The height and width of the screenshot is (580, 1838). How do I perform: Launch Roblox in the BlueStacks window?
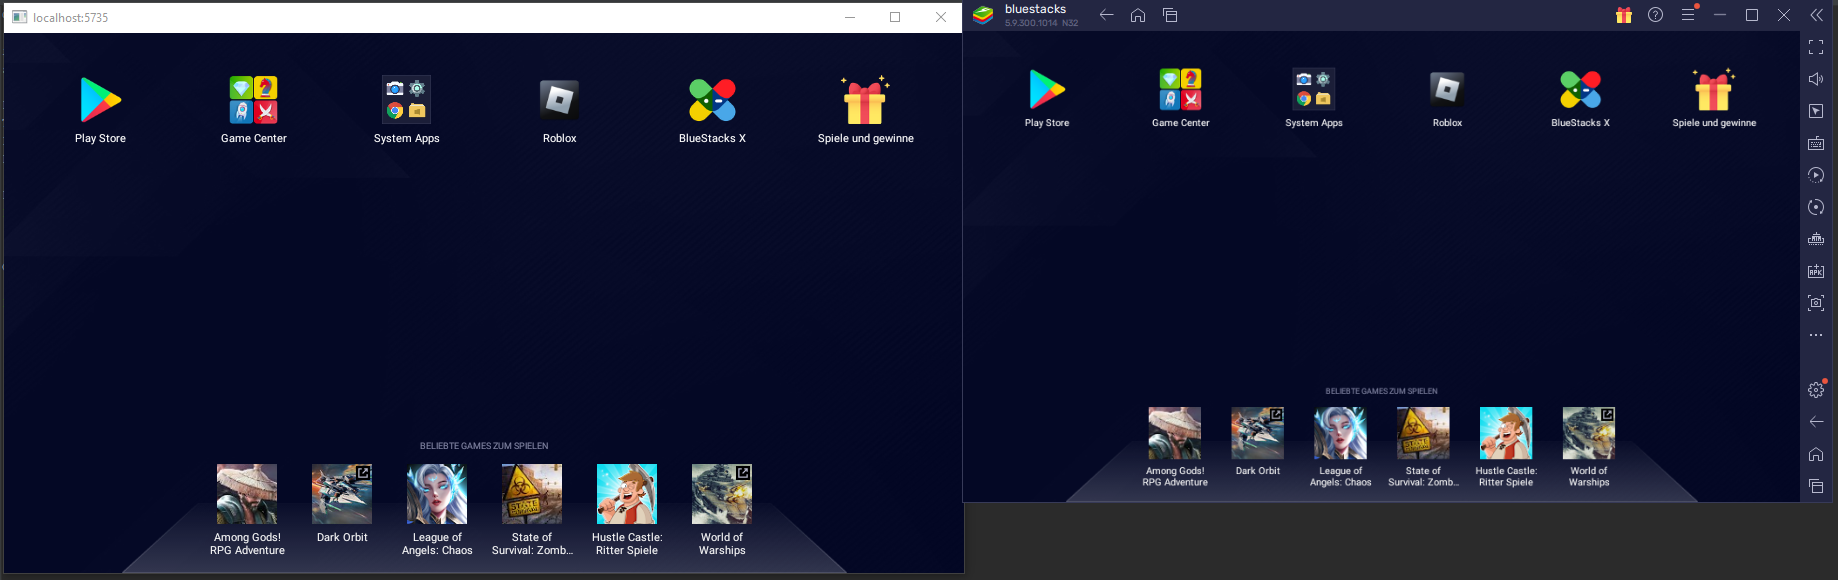(x=1447, y=90)
